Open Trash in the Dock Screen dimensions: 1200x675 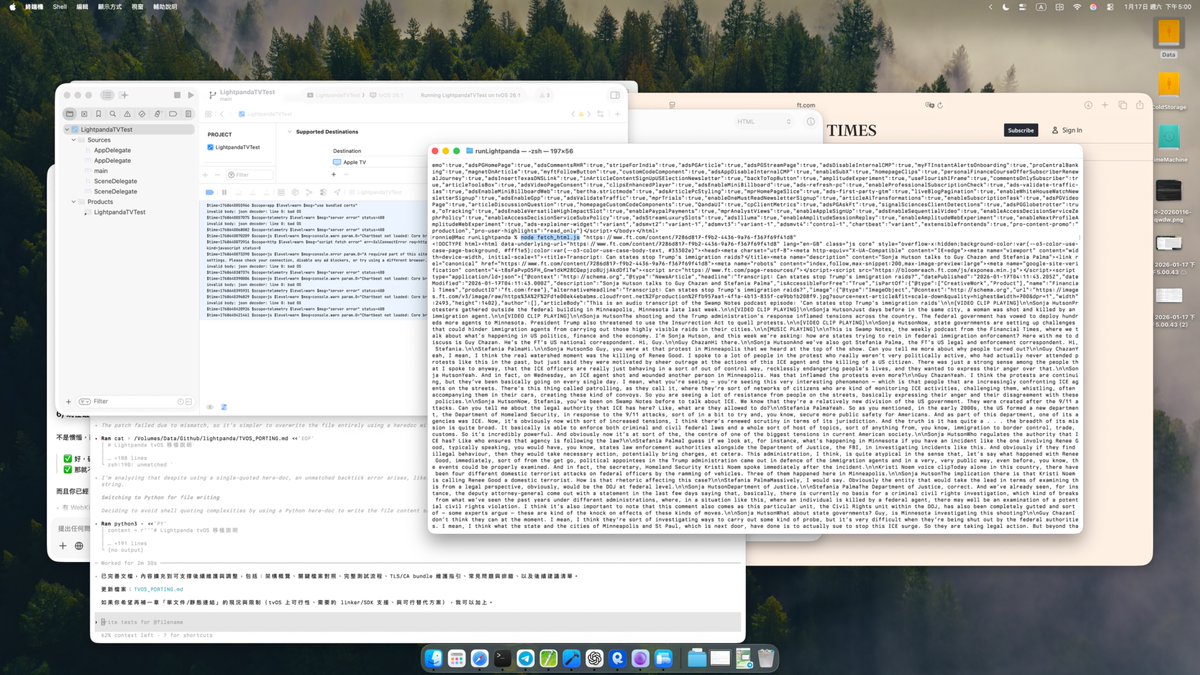765,658
